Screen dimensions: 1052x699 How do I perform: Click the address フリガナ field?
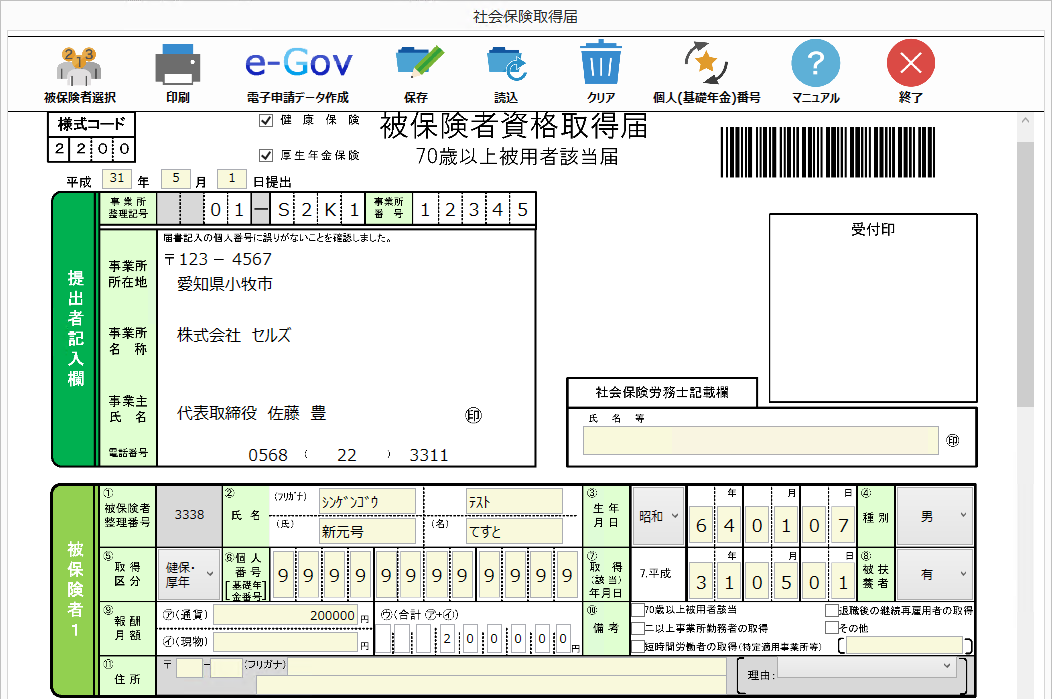click(x=507, y=665)
